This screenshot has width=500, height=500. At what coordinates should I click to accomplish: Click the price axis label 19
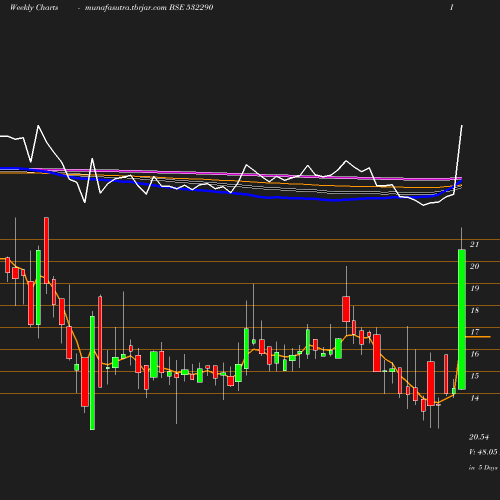[x=475, y=288]
